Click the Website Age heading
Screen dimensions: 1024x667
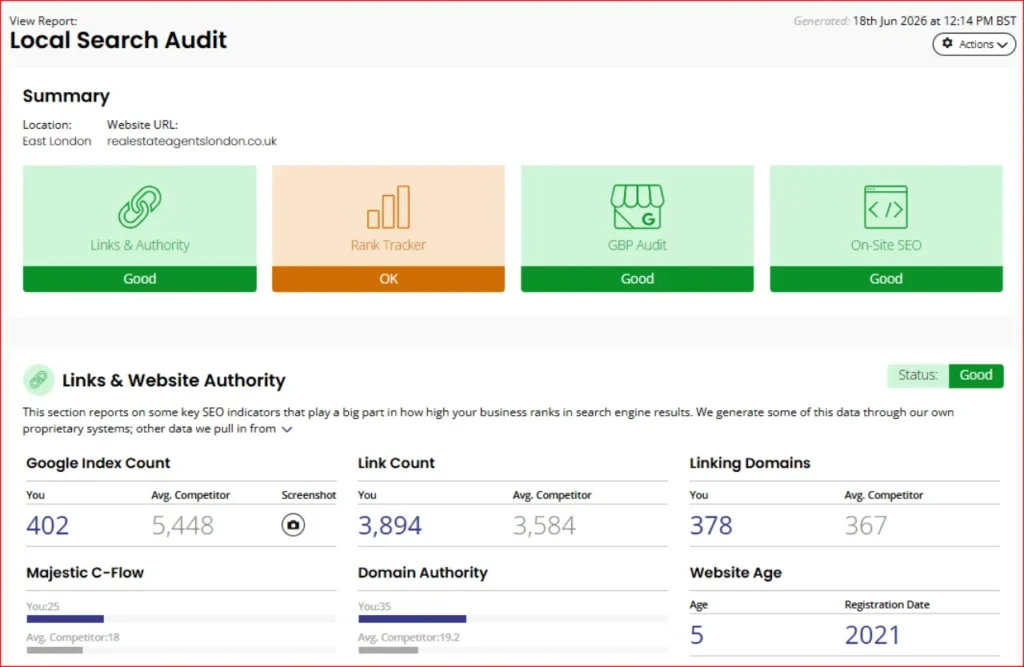pyautogui.click(x=735, y=573)
